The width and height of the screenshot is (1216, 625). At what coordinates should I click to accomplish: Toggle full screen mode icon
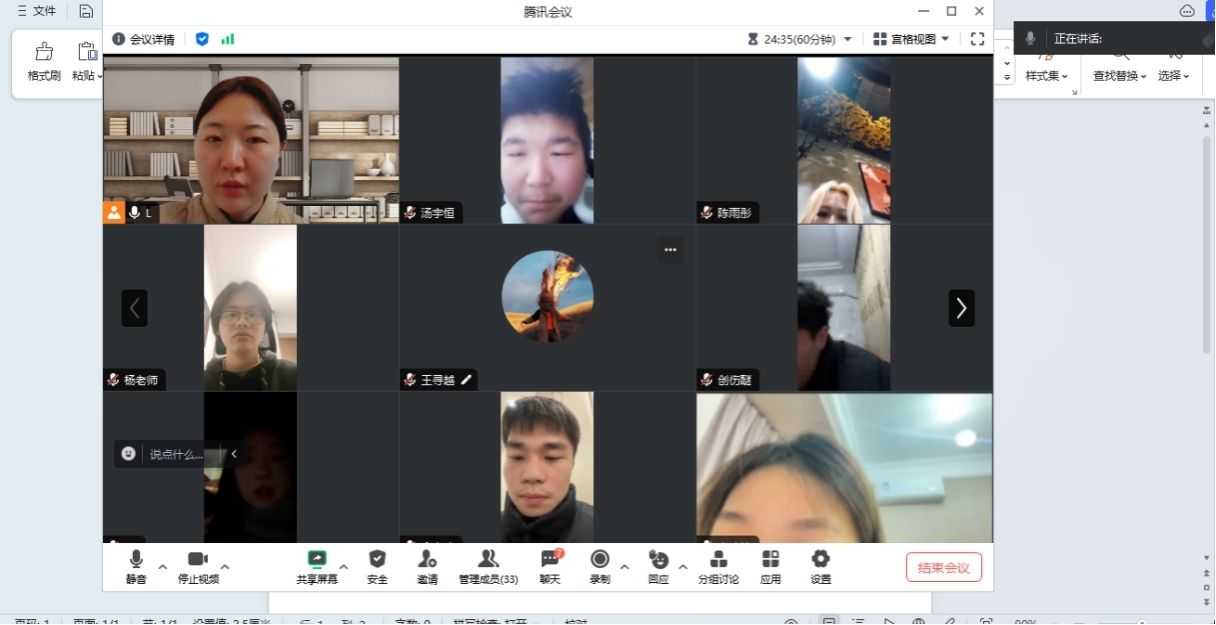coord(977,39)
